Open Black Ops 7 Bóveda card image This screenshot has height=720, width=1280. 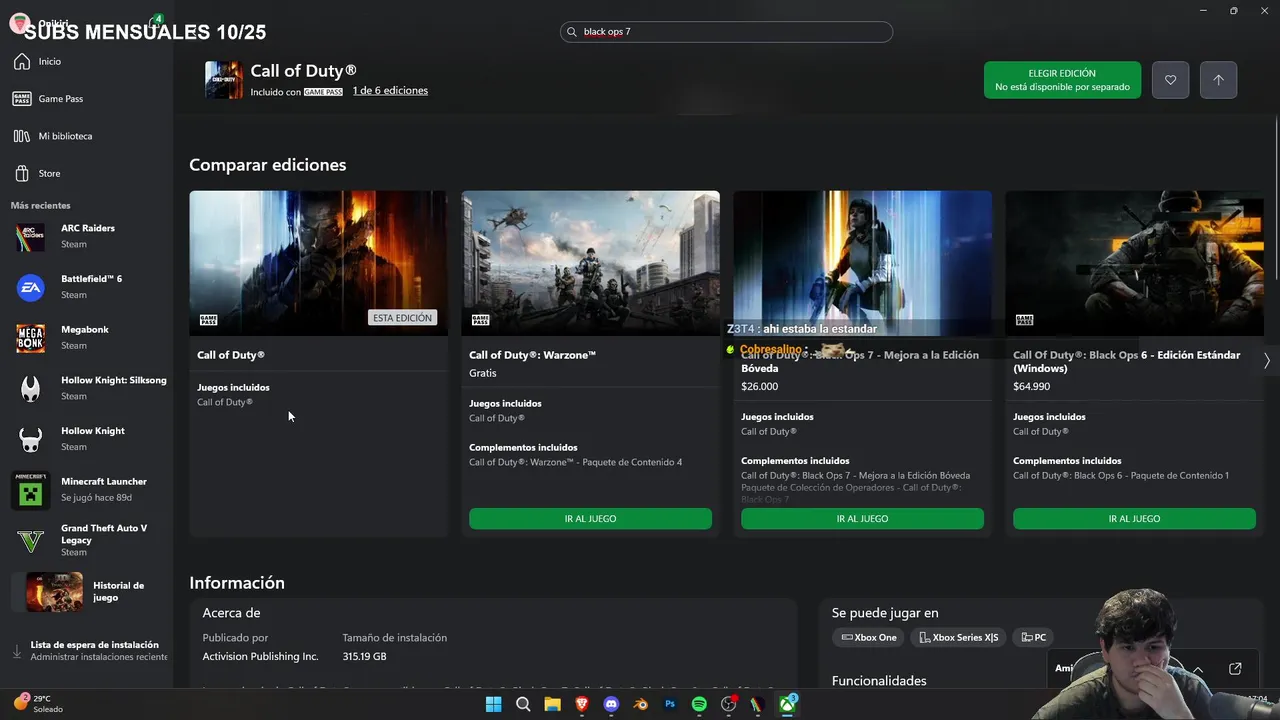click(x=862, y=263)
